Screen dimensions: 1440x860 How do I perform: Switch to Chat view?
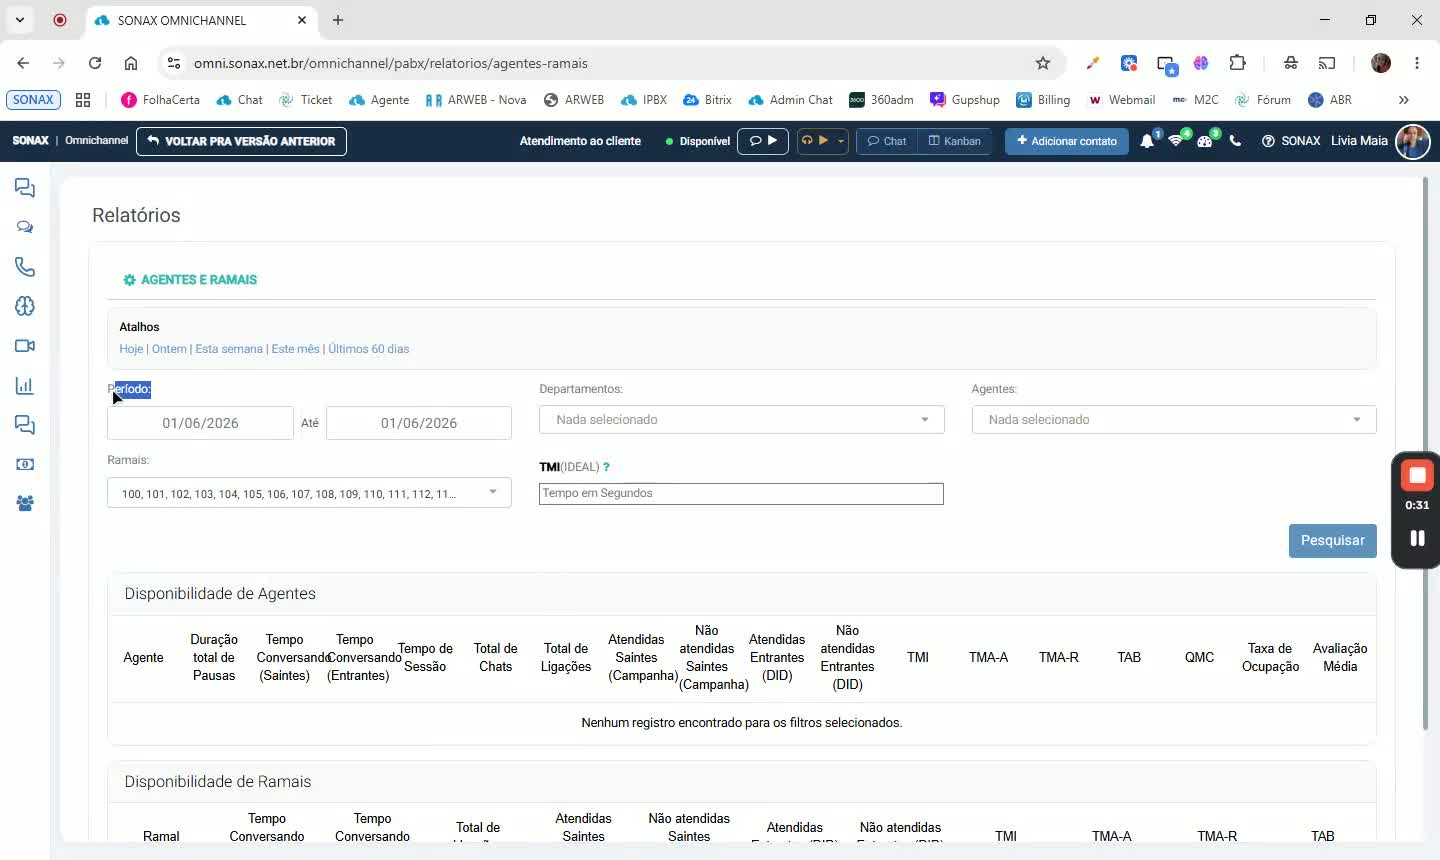[x=887, y=141]
